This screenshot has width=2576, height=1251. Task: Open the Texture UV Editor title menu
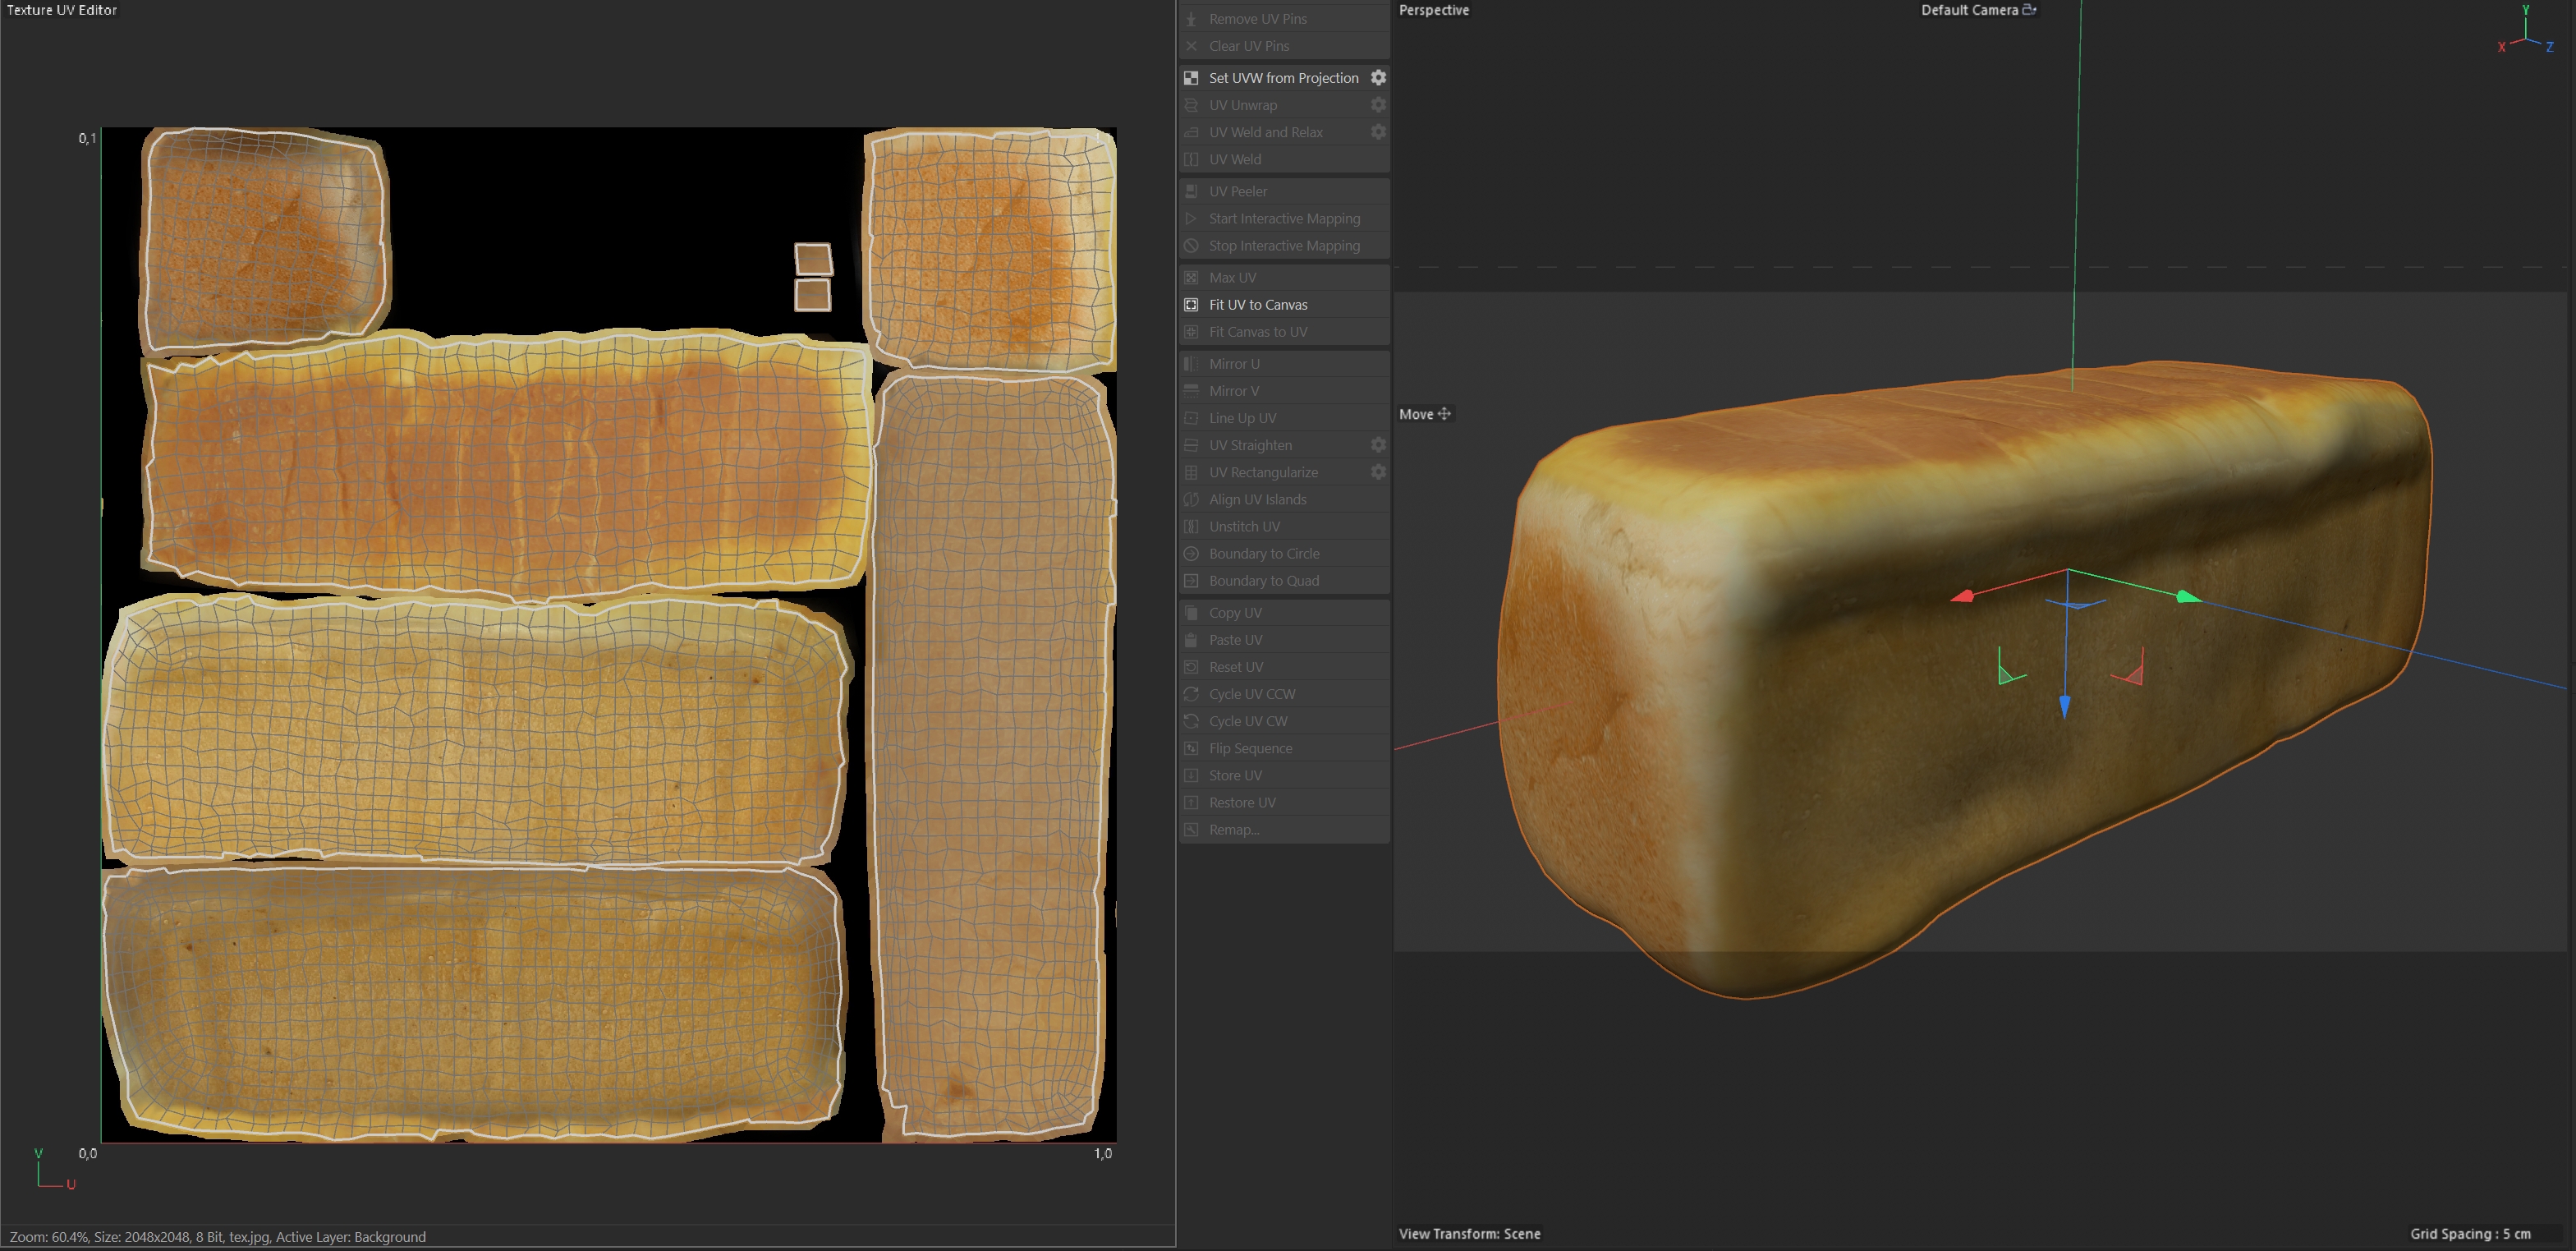point(62,10)
